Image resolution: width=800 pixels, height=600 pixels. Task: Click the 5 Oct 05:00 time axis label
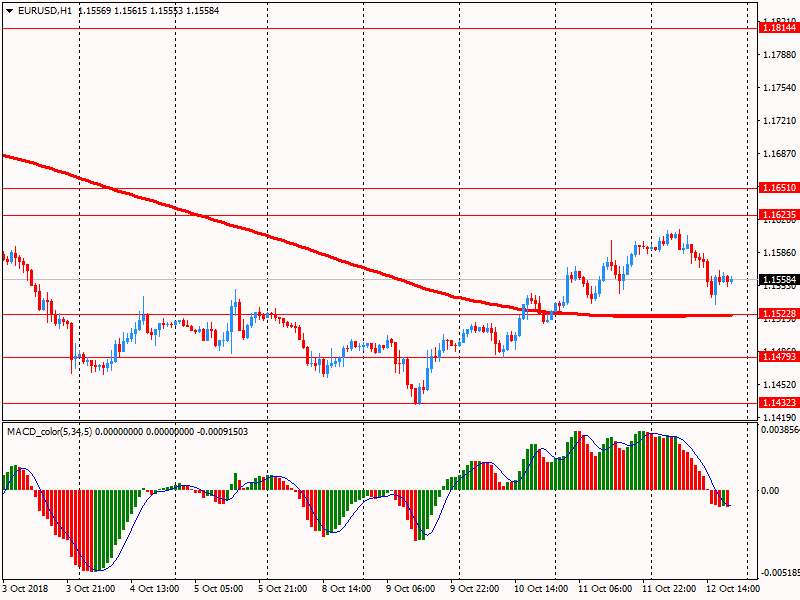[x=219, y=589]
